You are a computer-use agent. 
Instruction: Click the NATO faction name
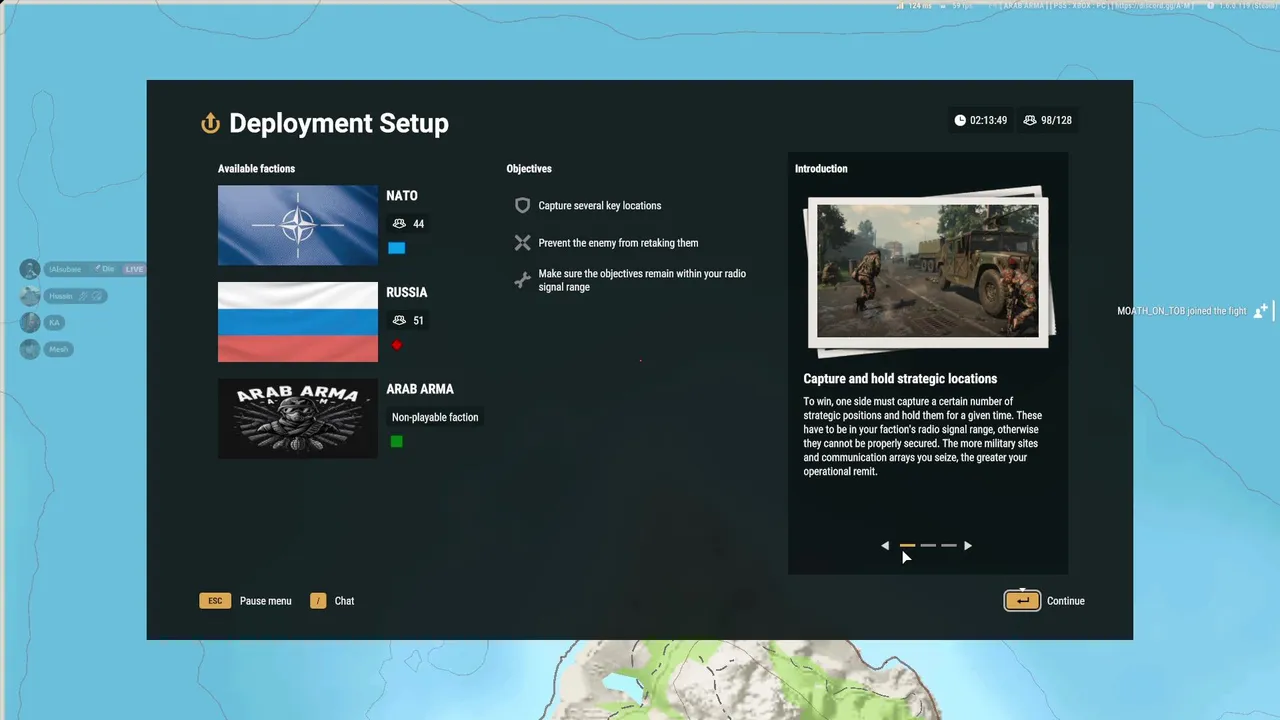[402, 196]
